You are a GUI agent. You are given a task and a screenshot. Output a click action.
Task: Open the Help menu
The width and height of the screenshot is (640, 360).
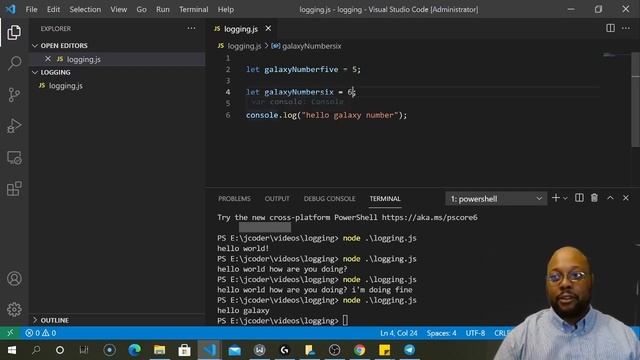(x=226, y=9)
